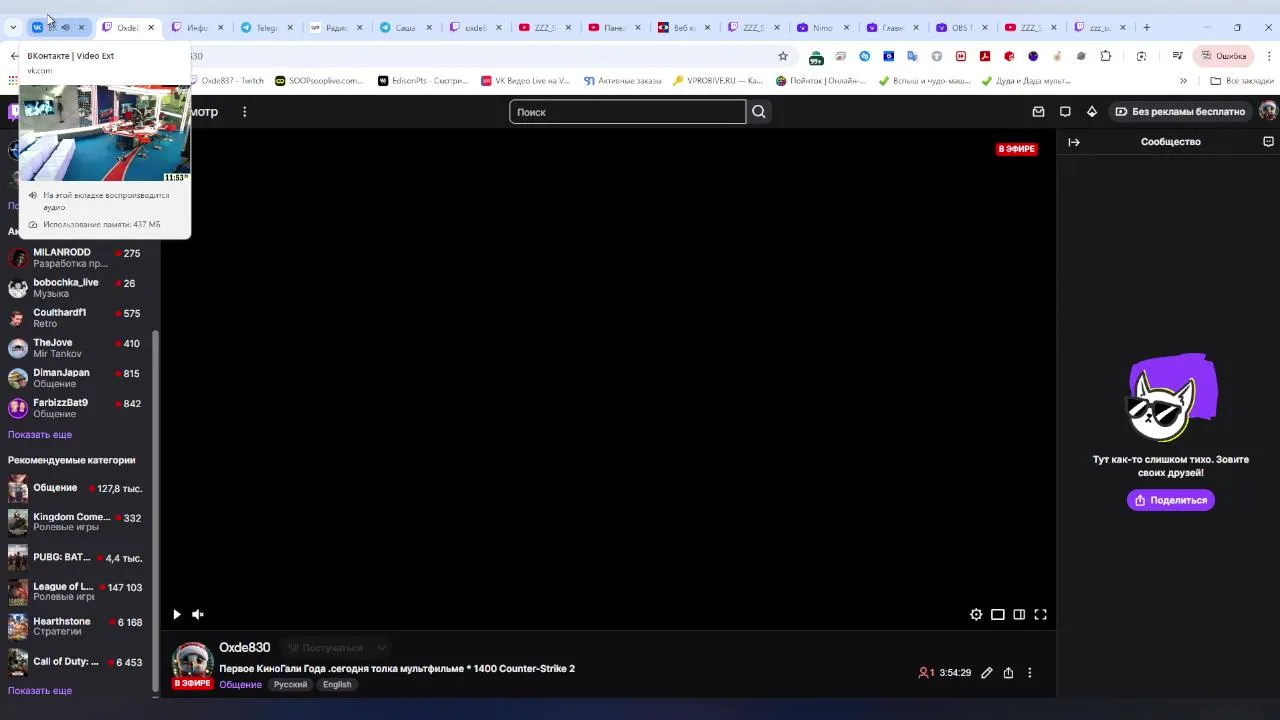This screenshot has width=1280, height=720.
Task: Share stream upload icon
Action: pyautogui.click(x=1008, y=673)
